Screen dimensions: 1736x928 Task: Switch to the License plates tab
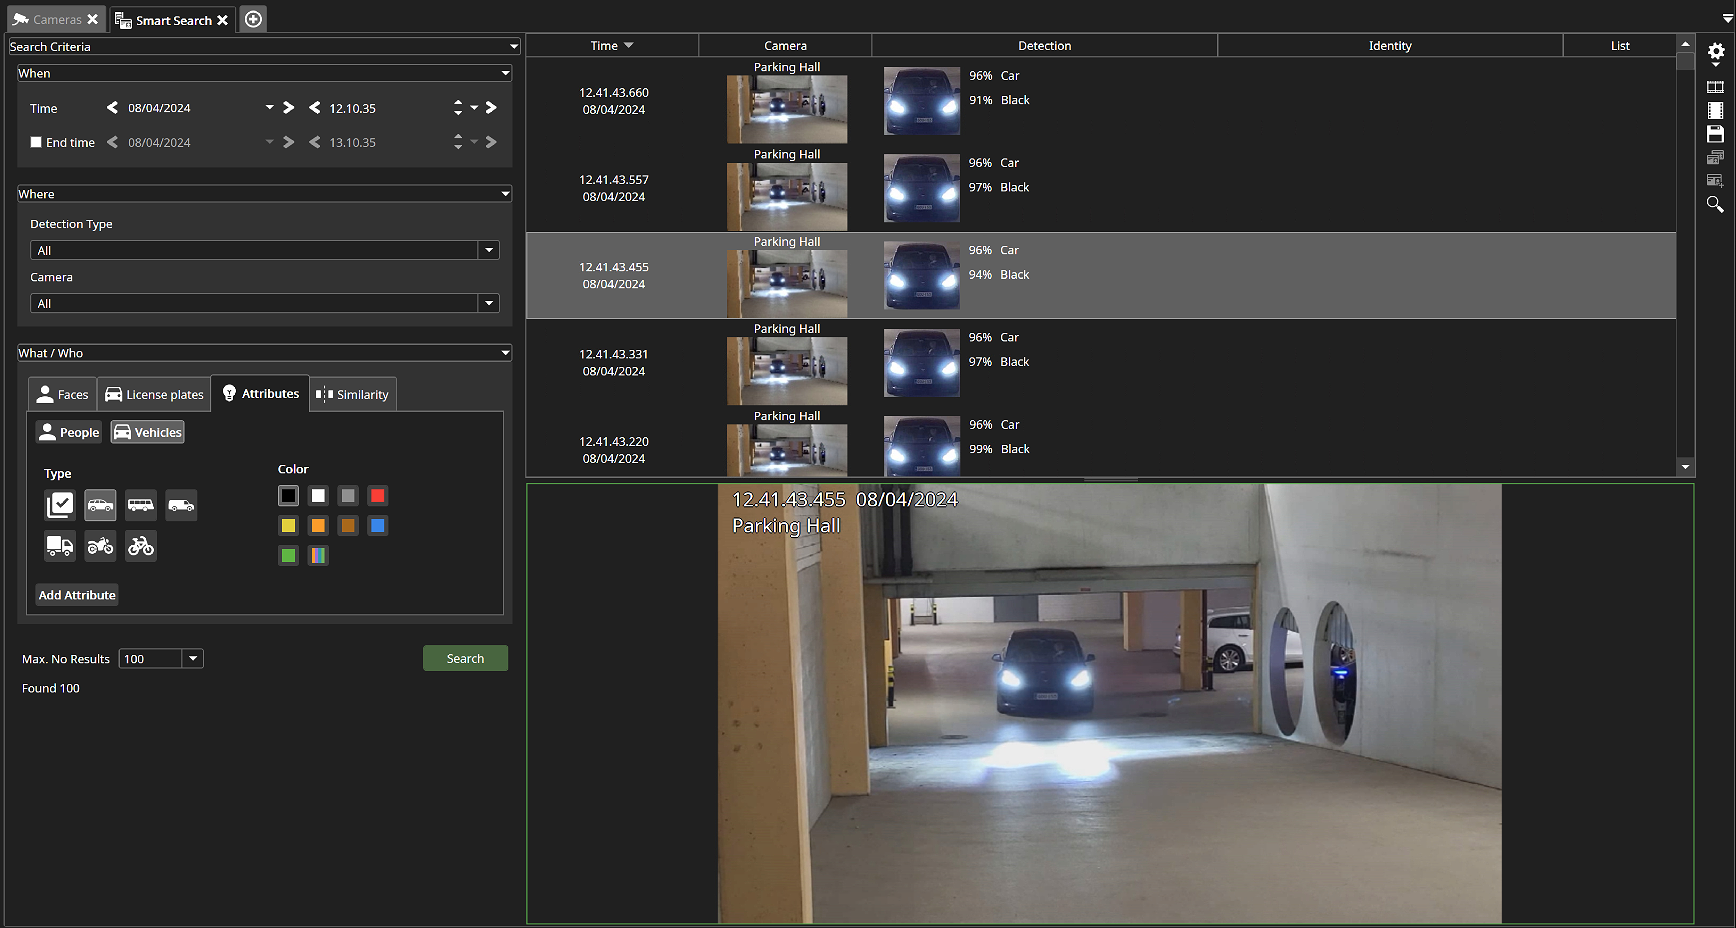click(x=154, y=394)
